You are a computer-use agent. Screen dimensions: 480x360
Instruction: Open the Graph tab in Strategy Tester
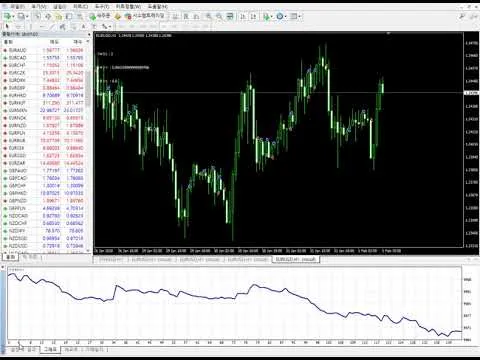click(50, 350)
